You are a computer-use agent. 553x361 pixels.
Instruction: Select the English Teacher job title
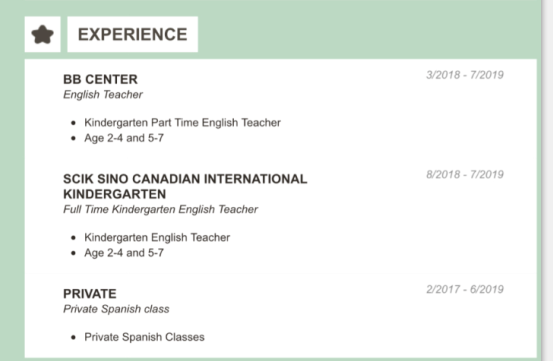(x=103, y=94)
